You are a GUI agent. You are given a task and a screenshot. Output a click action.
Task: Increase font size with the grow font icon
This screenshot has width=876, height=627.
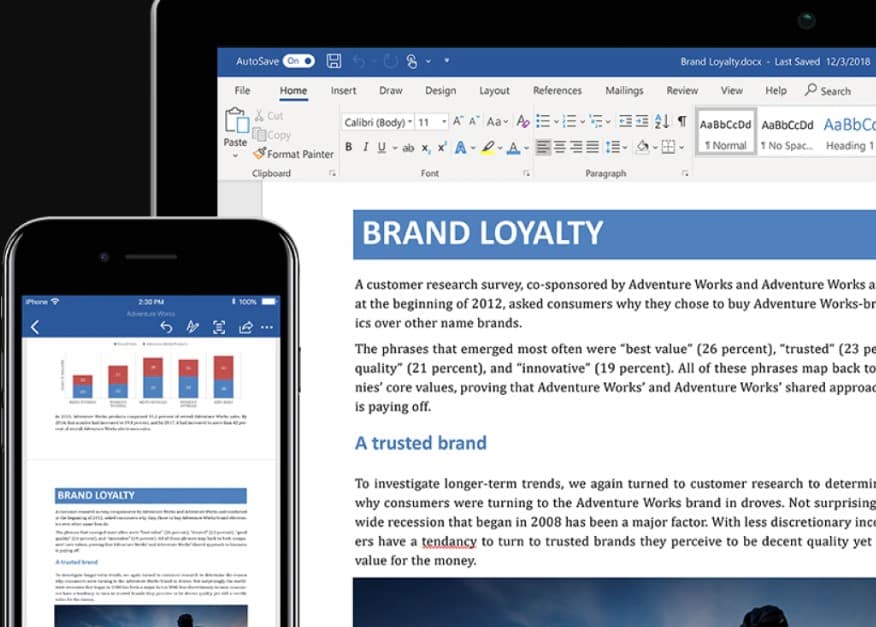click(458, 121)
